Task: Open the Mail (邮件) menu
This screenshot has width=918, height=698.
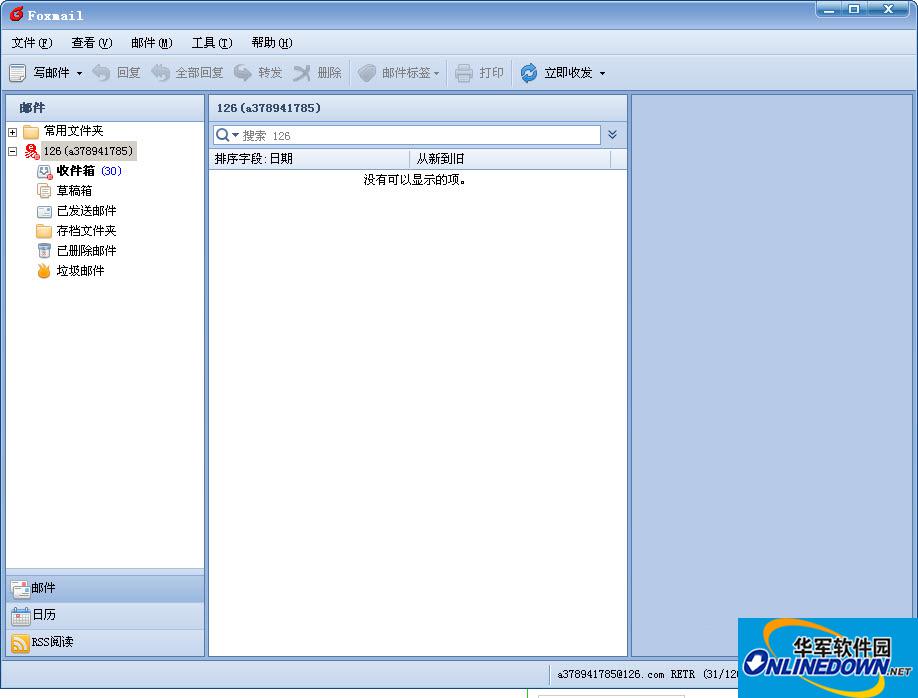Action: pos(152,43)
